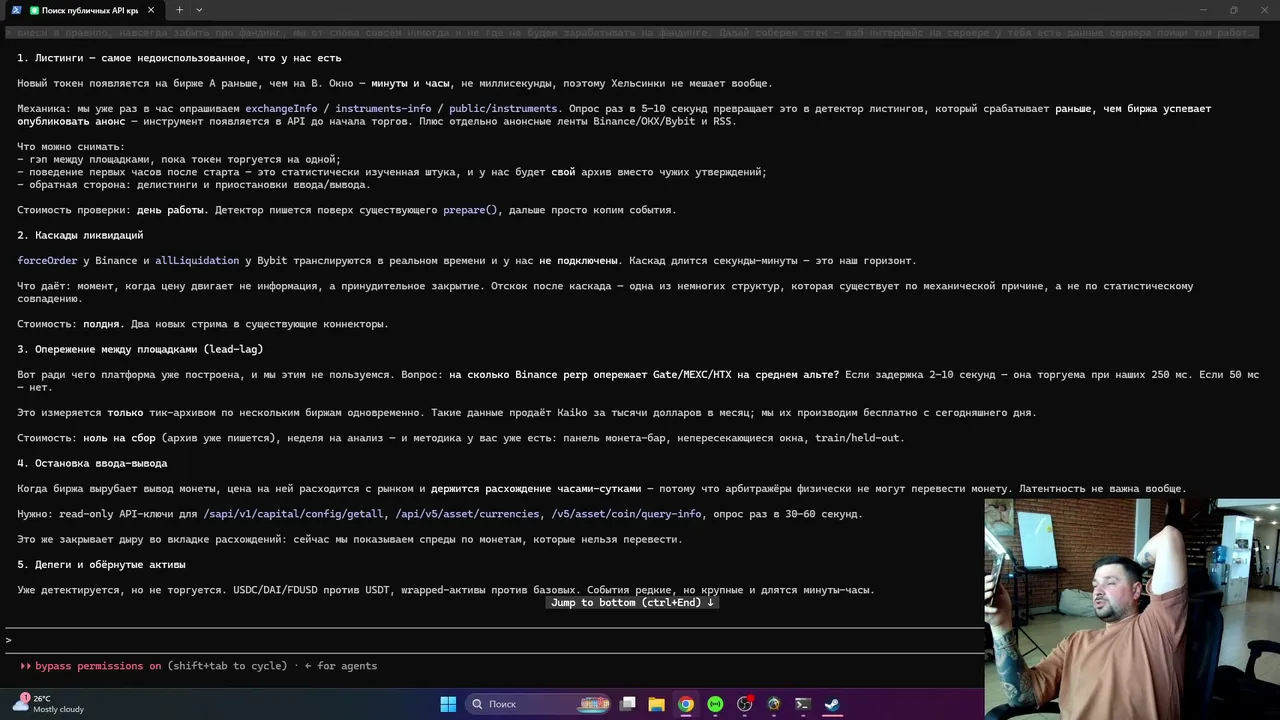1280x720 pixels.
Task: Launch File Explorer from the taskbar
Action: pyautogui.click(x=657, y=704)
